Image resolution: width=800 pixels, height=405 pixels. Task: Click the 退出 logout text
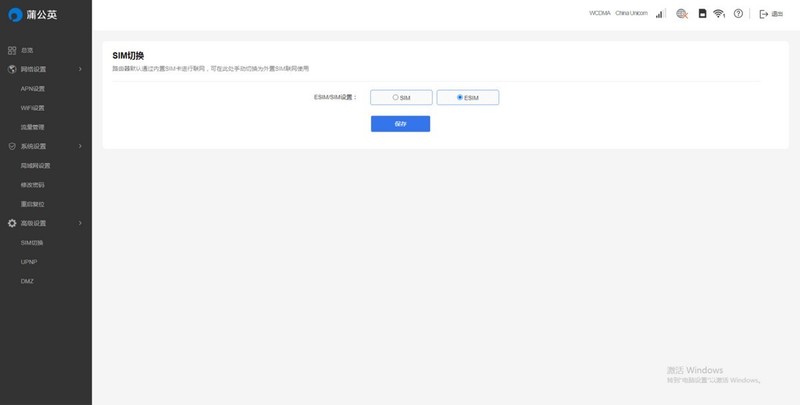[777, 14]
